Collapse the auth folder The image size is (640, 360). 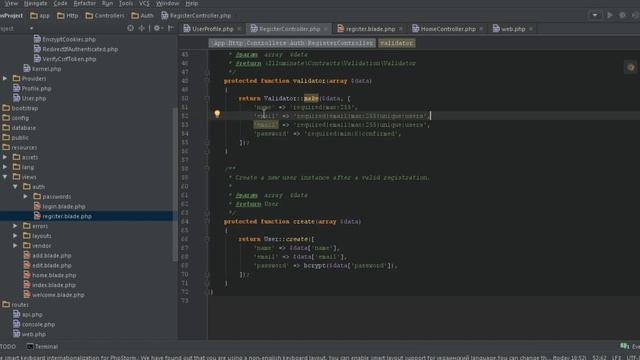click(15, 187)
